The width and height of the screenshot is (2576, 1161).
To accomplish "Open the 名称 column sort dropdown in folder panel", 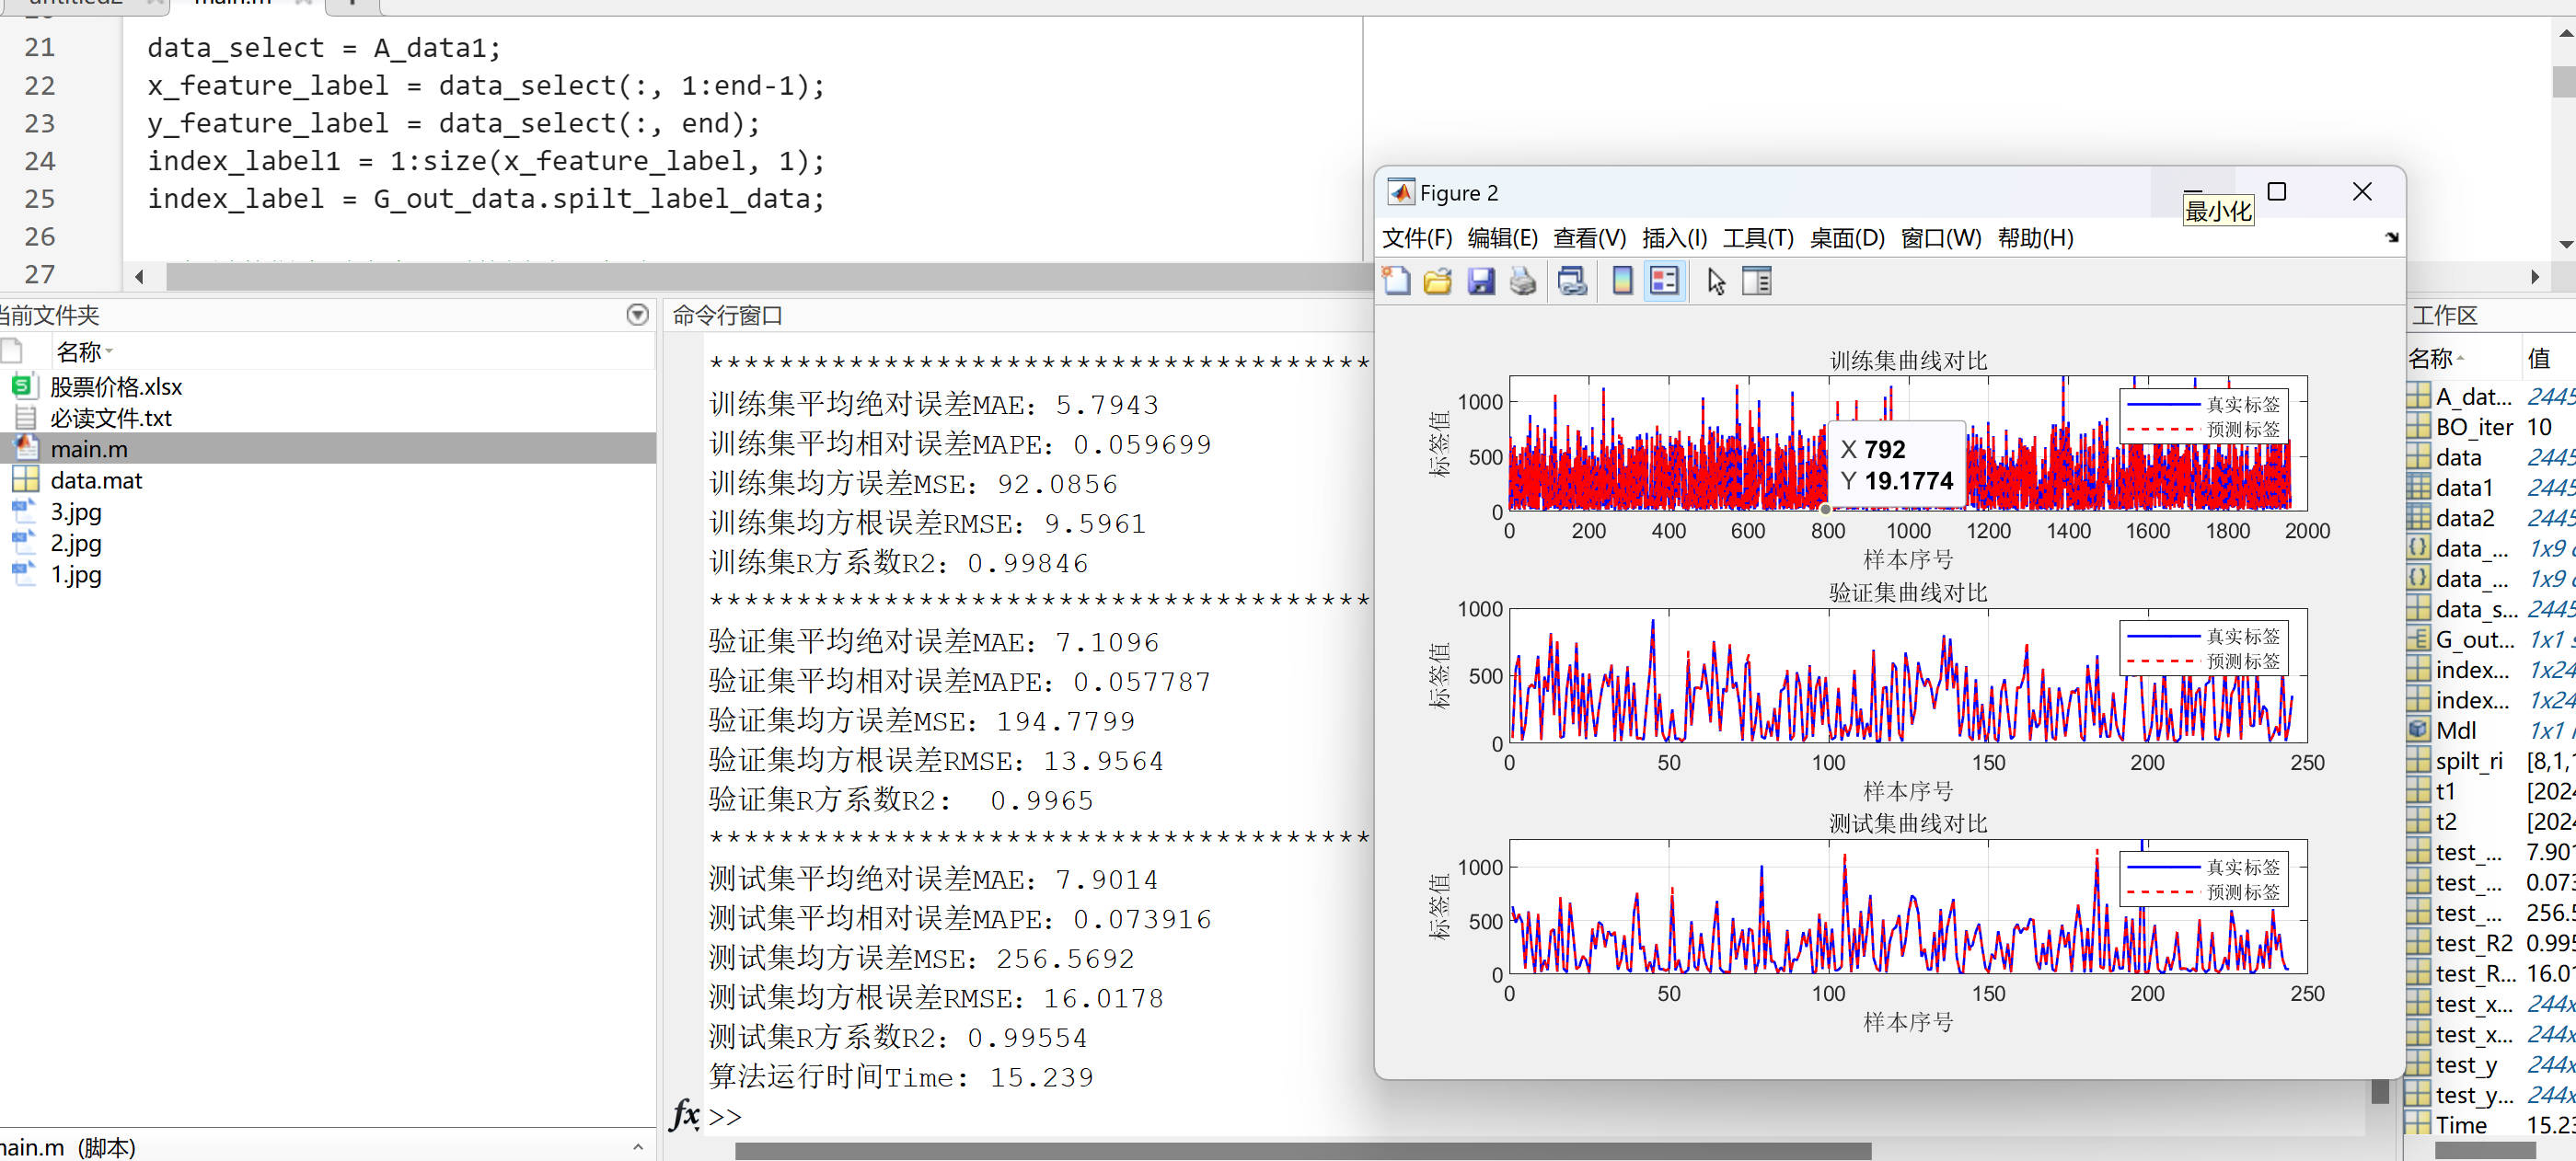I will (108, 352).
